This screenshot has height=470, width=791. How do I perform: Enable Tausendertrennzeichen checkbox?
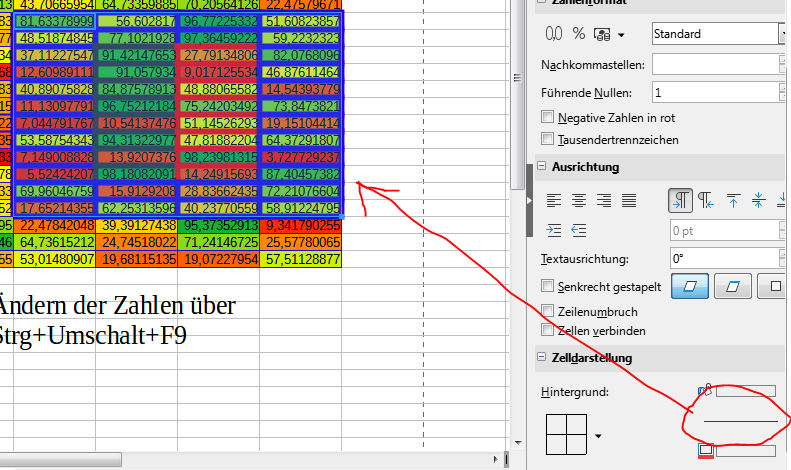pyautogui.click(x=547, y=139)
